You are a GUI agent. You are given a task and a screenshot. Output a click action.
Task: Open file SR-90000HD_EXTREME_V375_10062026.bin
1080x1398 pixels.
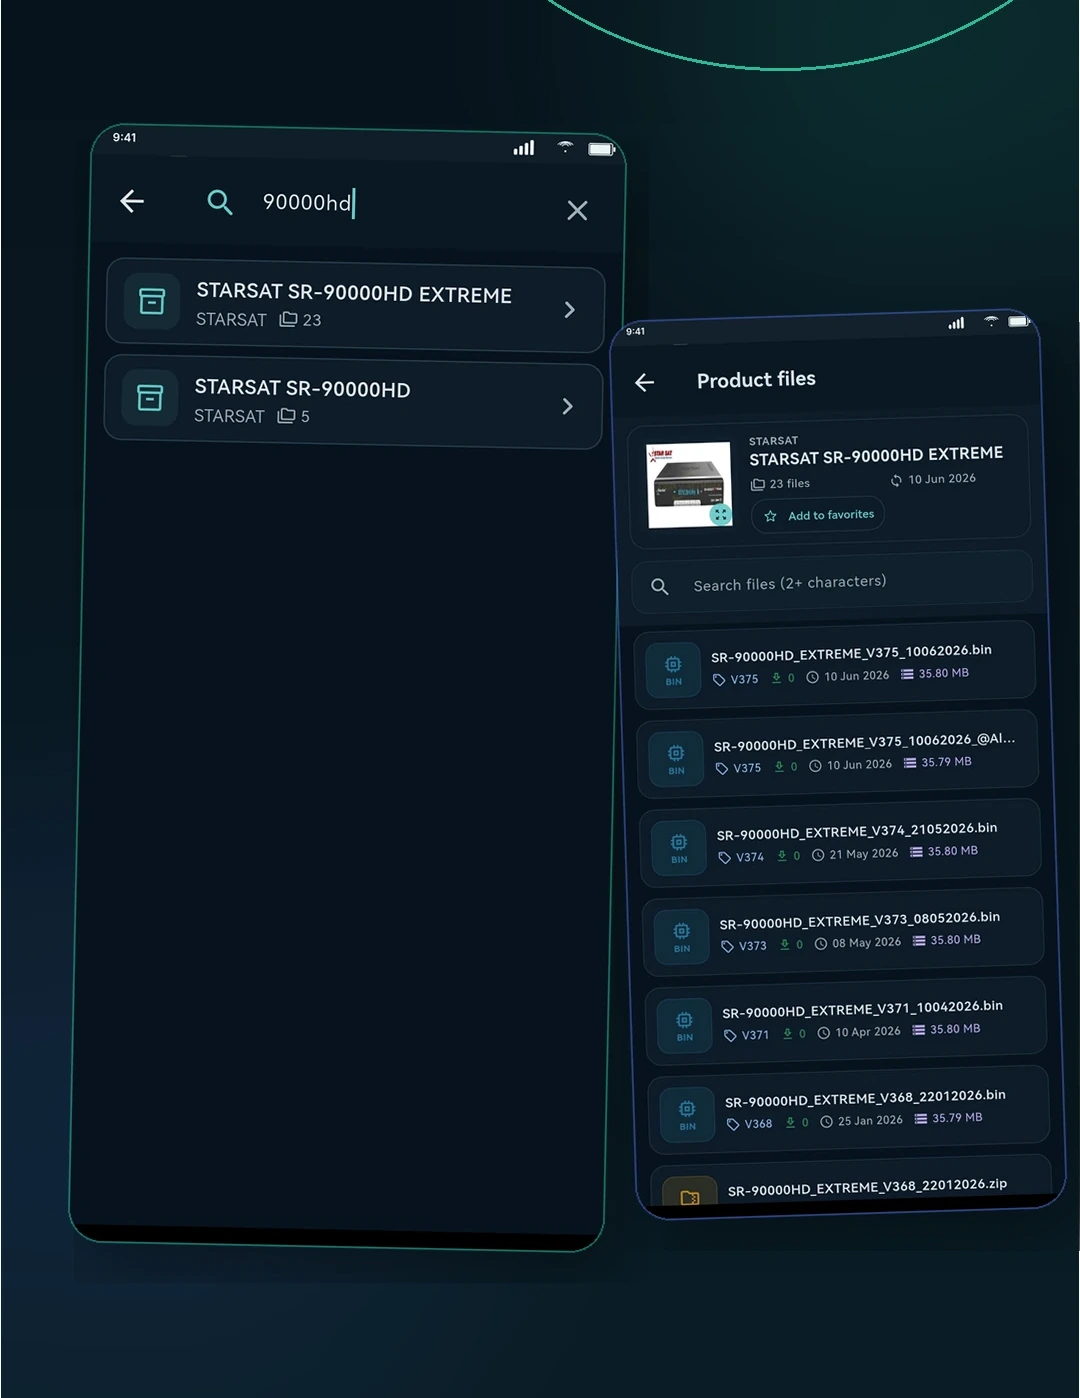click(x=836, y=665)
